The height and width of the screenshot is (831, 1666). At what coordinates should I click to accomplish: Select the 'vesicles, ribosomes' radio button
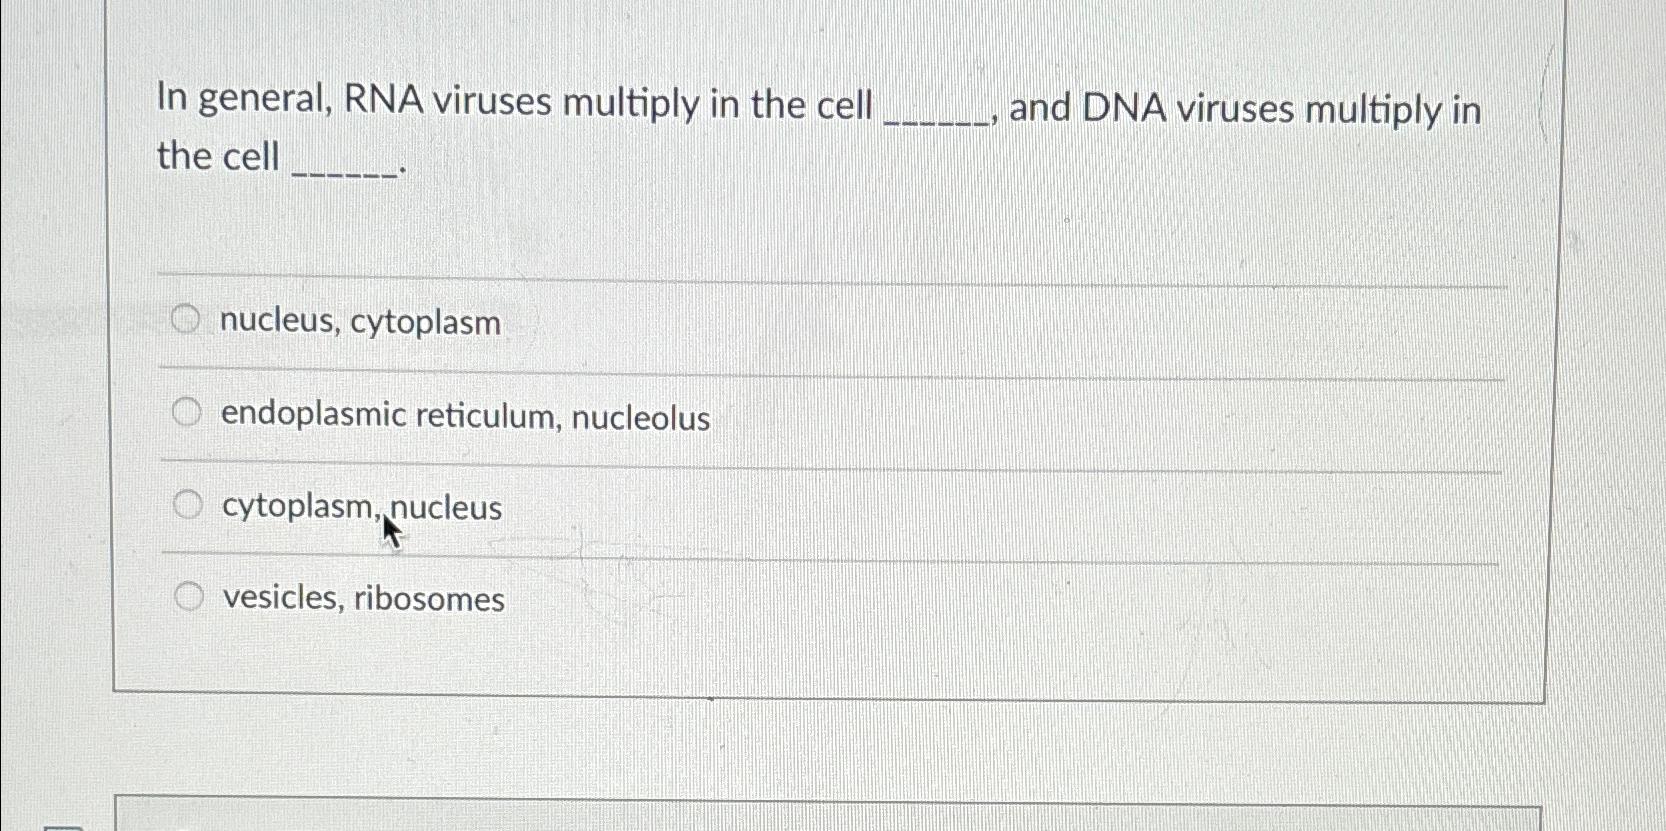187,596
